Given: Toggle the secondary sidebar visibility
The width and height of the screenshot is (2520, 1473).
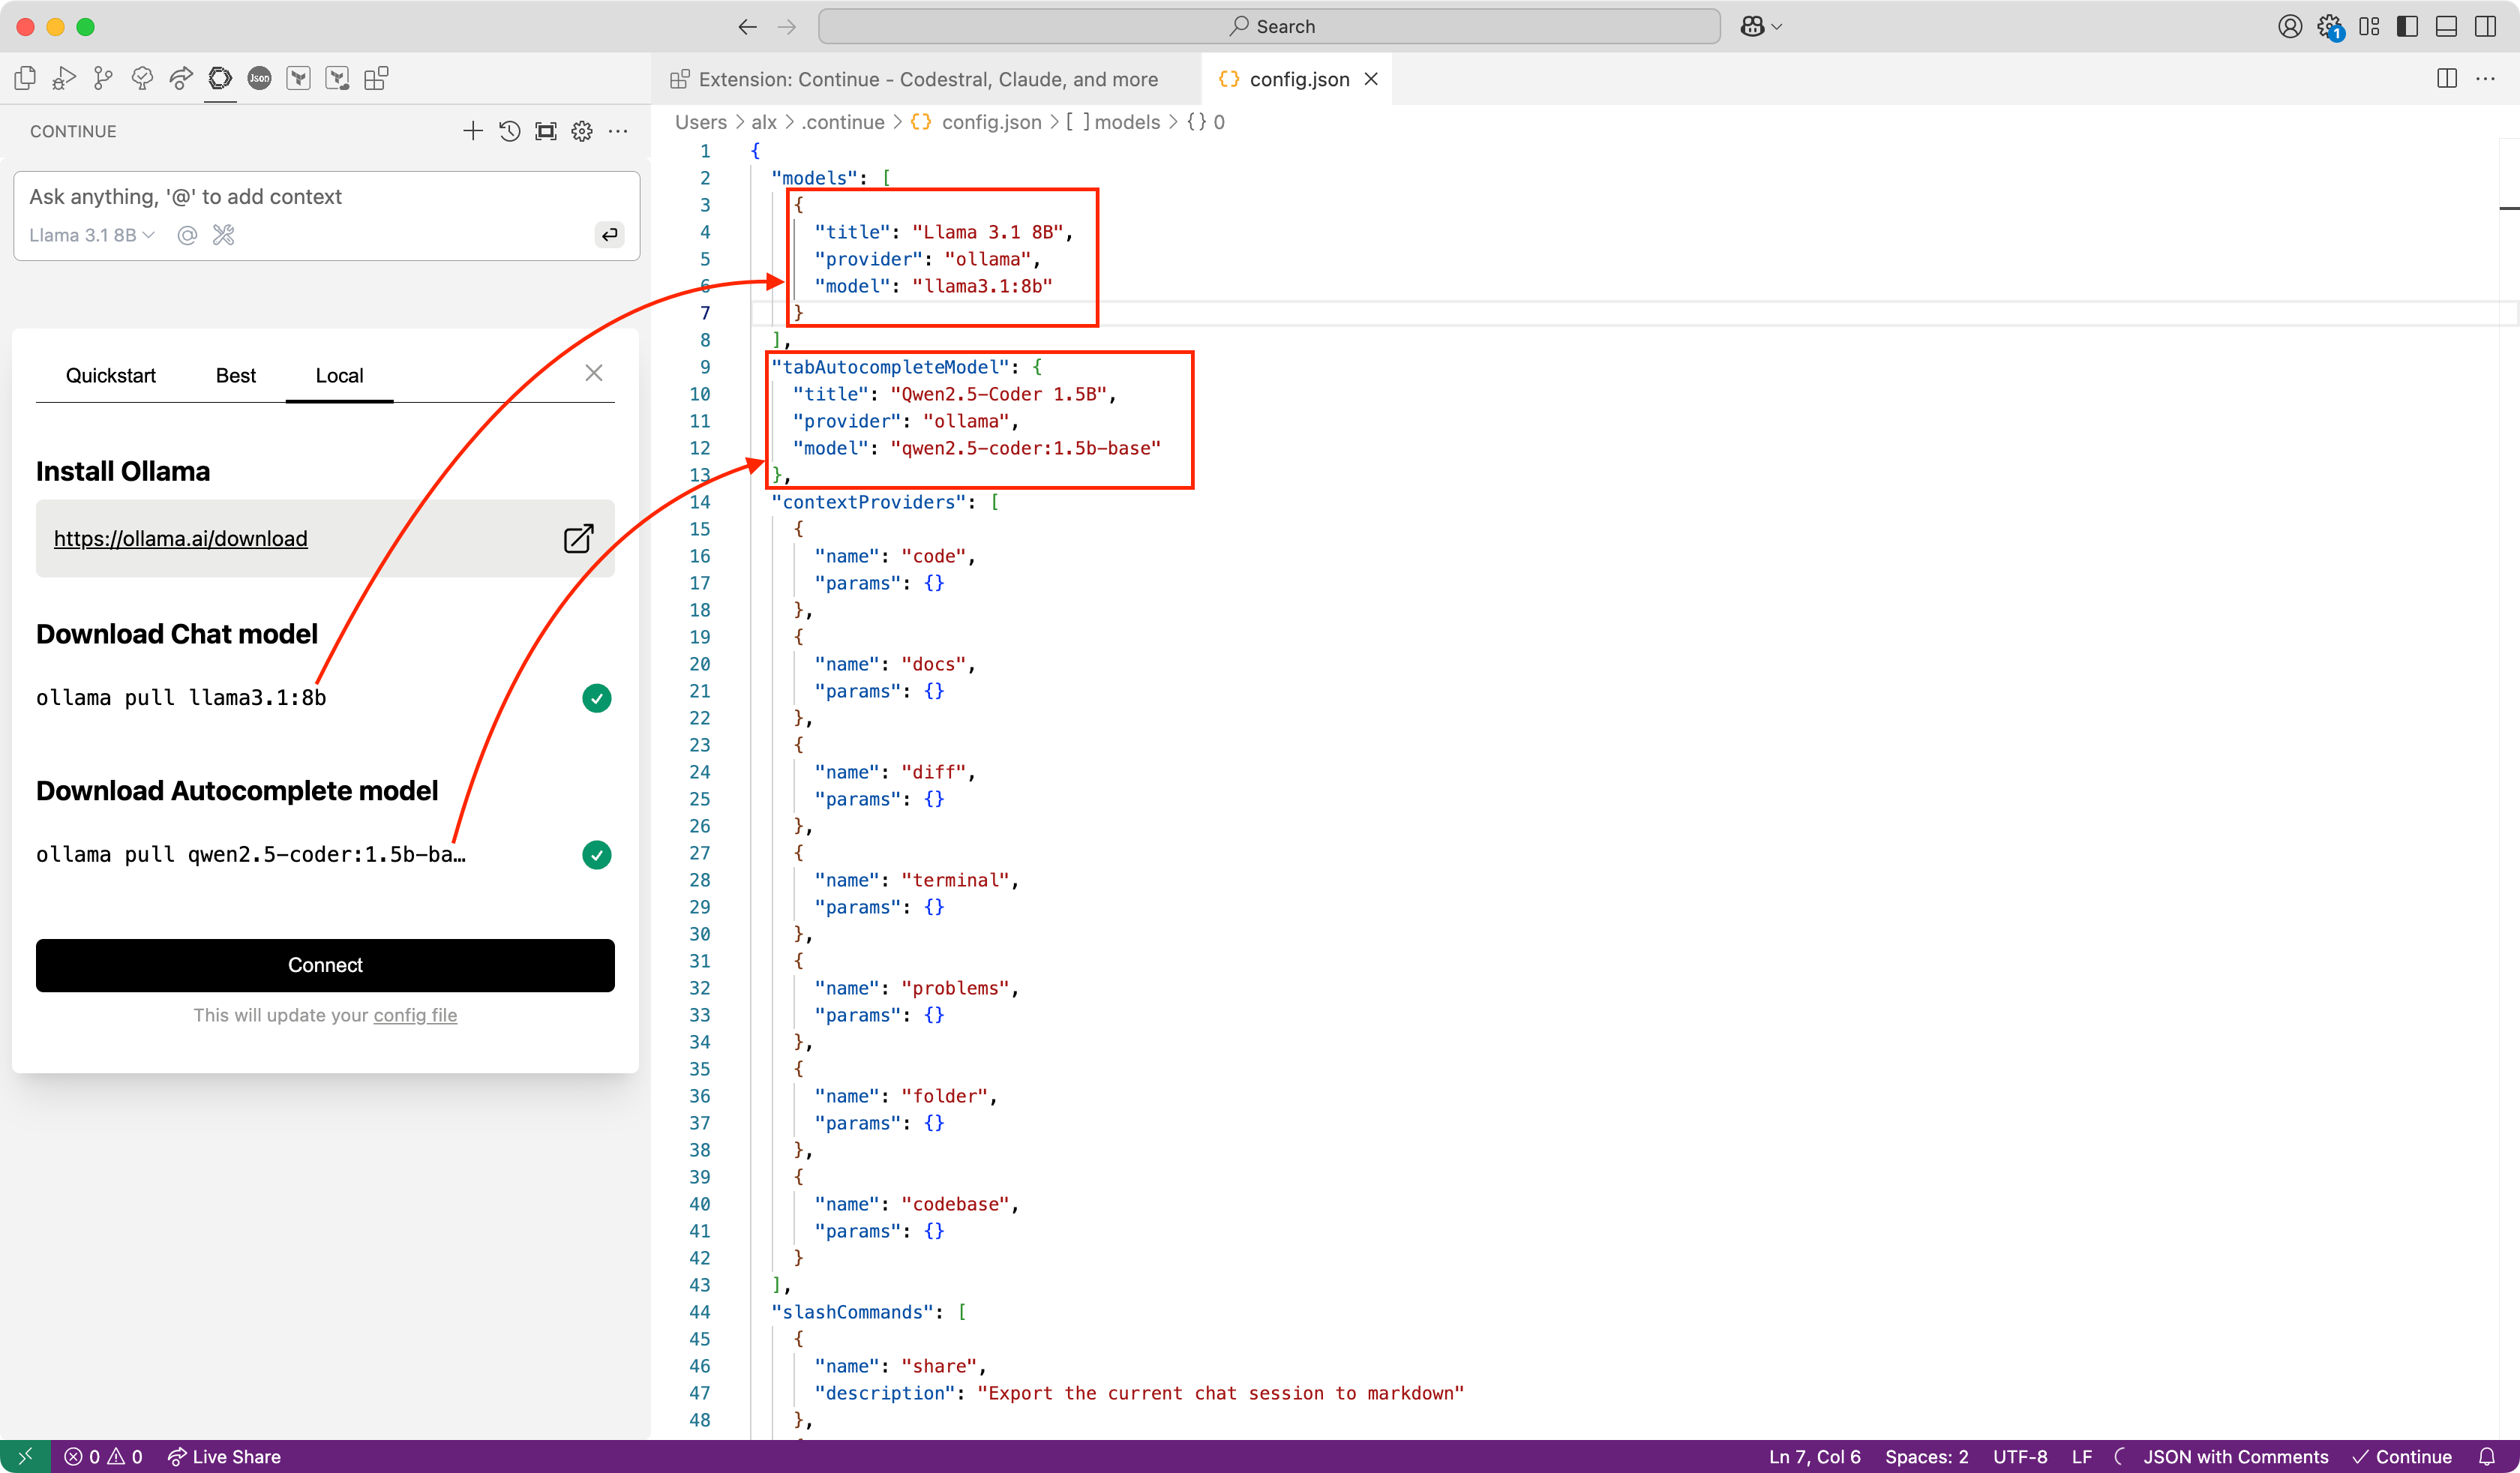Looking at the screenshot, I should tap(2485, 27).
